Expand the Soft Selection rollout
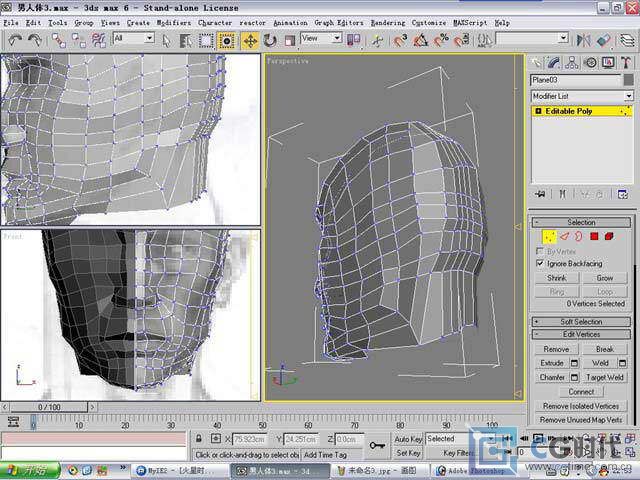Screen dimensions: 640x480 click(x=581, y=322)
